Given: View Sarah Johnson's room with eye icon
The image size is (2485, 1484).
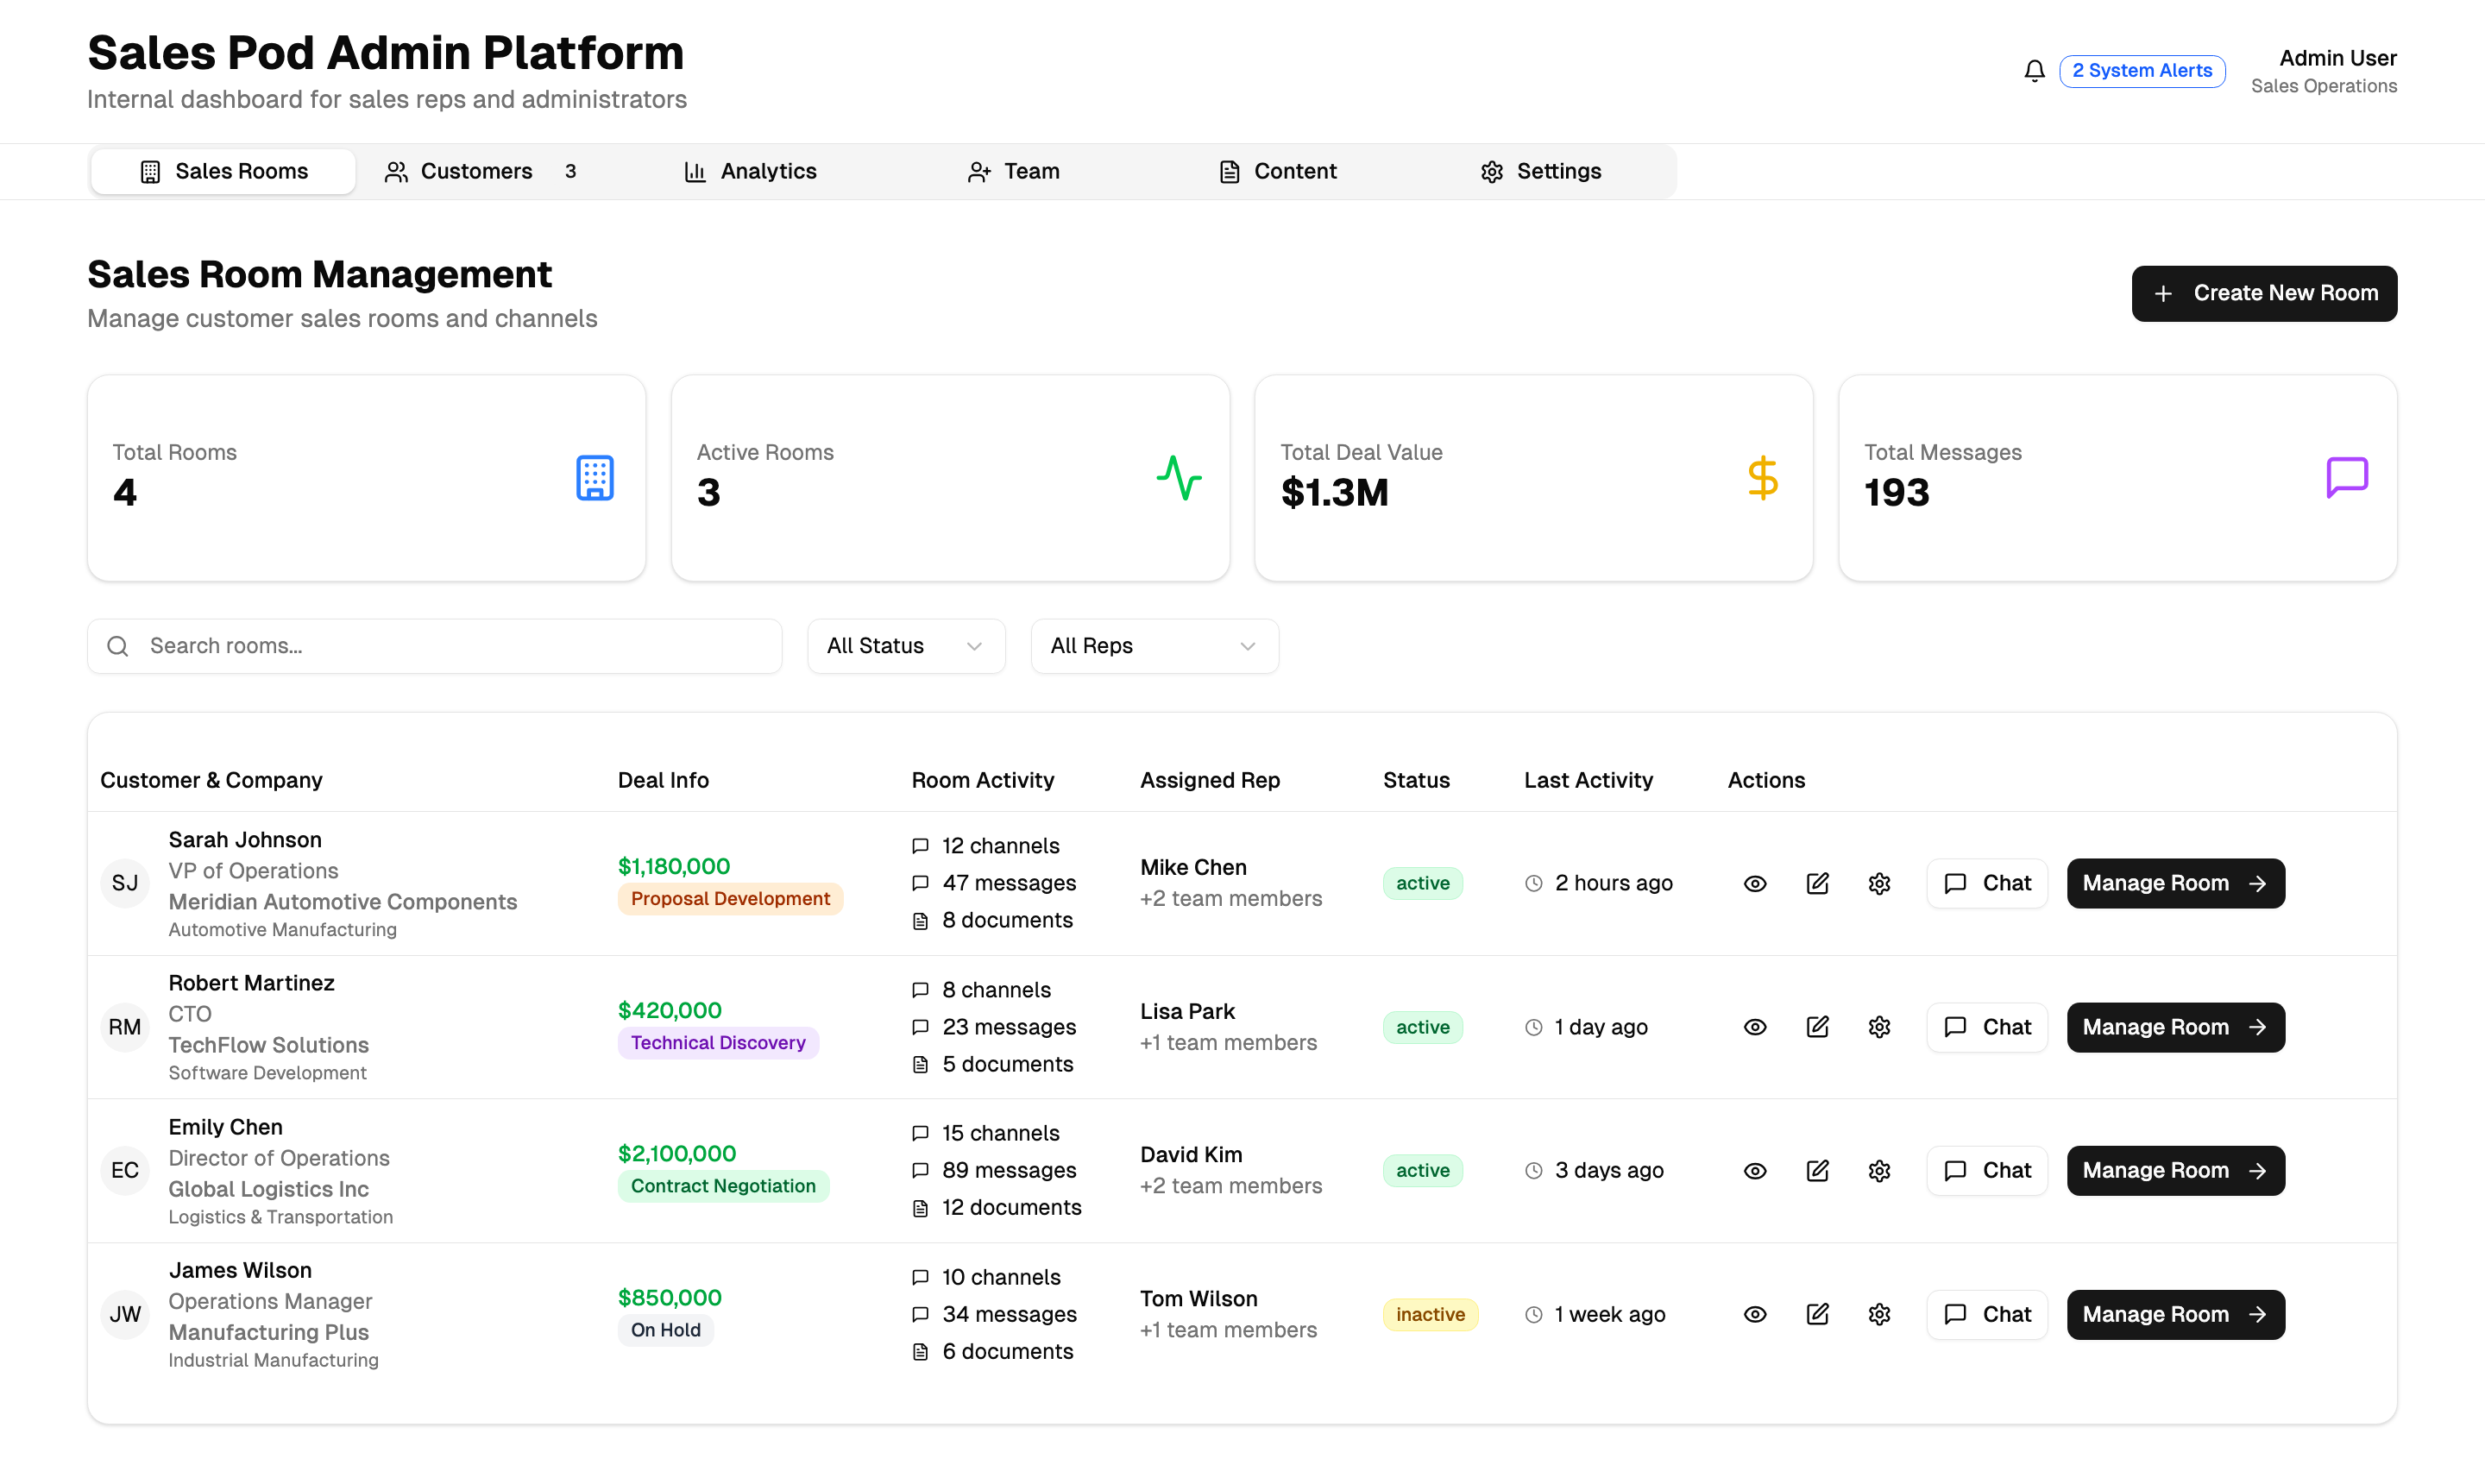Looking at the screenshot, I should pyautogui.click(x=1755, y=883).
